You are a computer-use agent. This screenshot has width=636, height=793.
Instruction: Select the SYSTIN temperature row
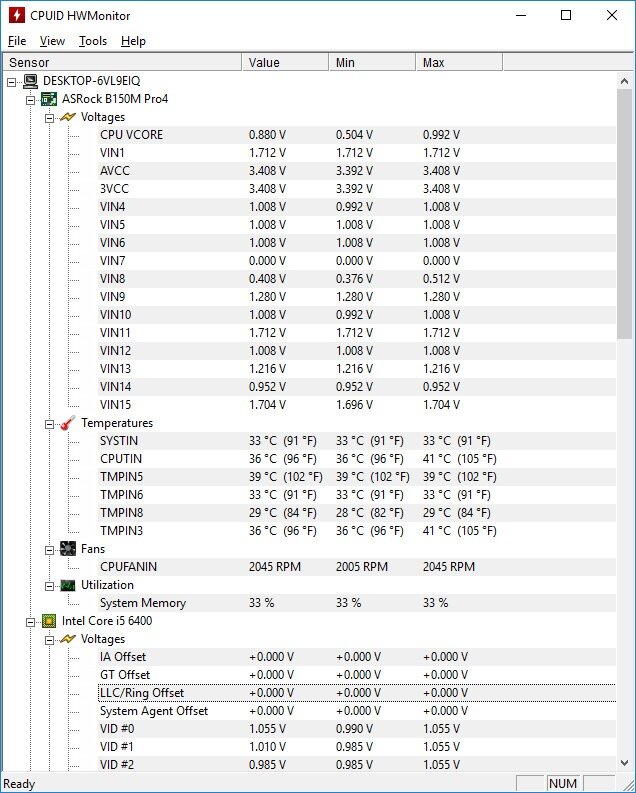(x=357, y=441)
